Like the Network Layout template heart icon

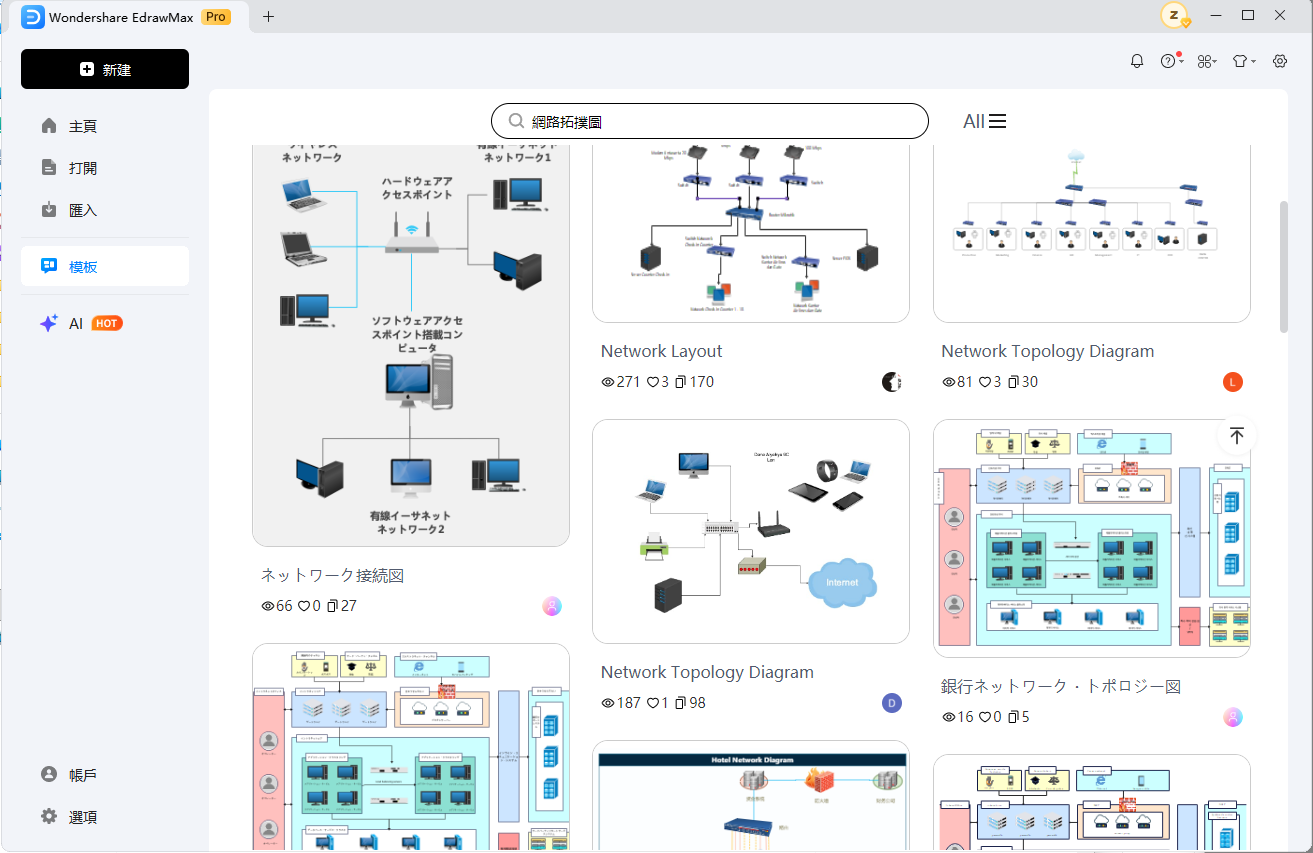point(653,382)
